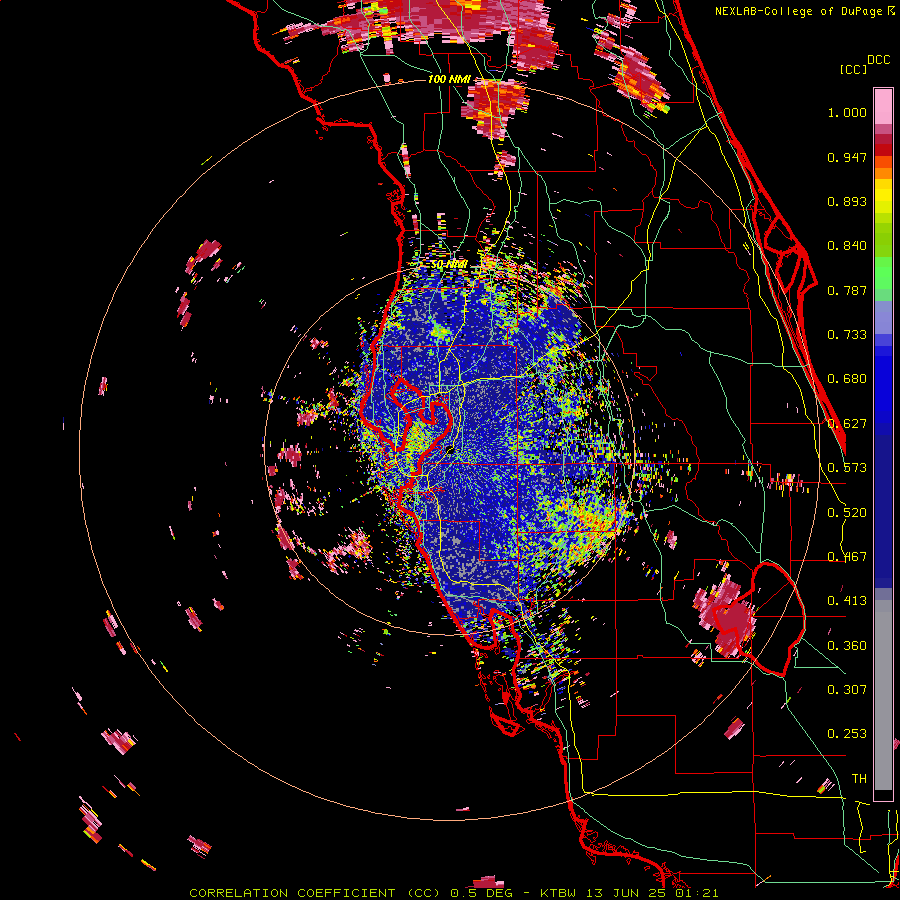Click the 0.307 legend value
The image size is (900, 900).
[847, 690]
